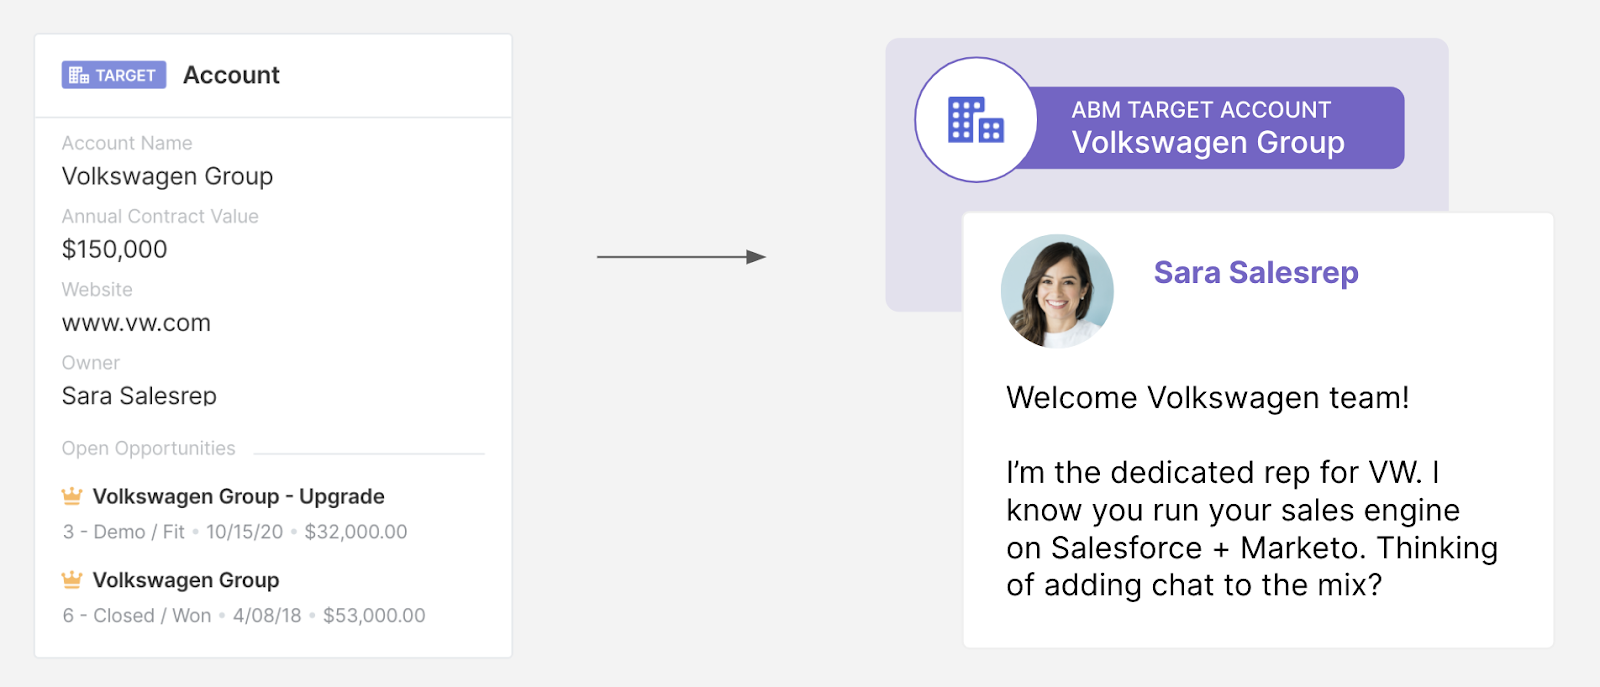Click Sara Salesrep's profile photo
The height and width of the screenshot is (687, 1600).
tap(1057, 291)
